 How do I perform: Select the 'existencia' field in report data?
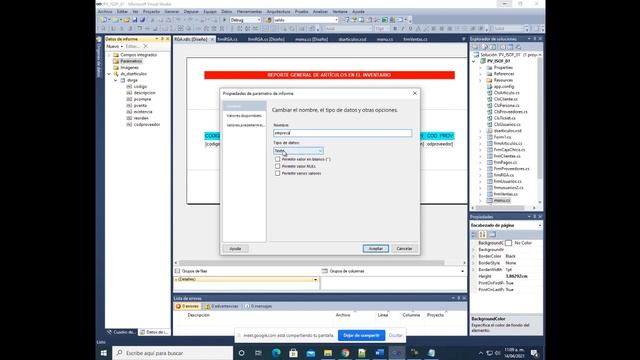143,112
